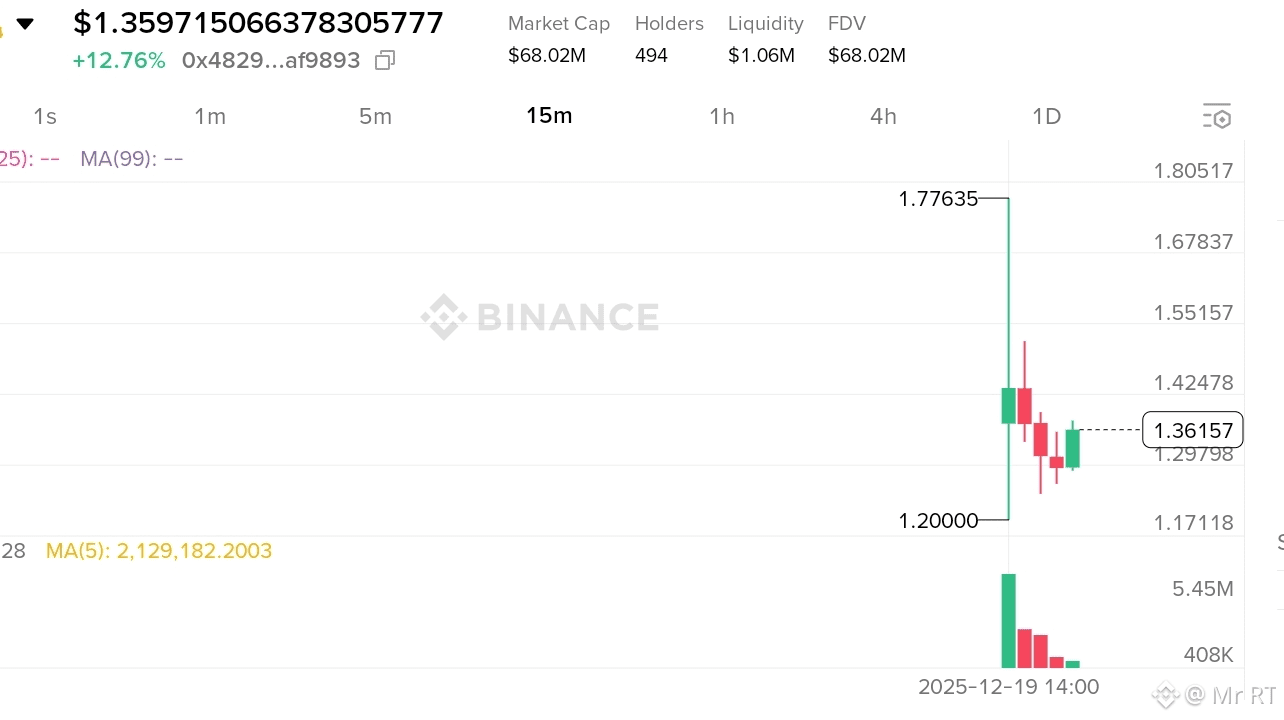Open the volume MA(5) indicator label
The image size is (1284, 720).
click(159, 551)
